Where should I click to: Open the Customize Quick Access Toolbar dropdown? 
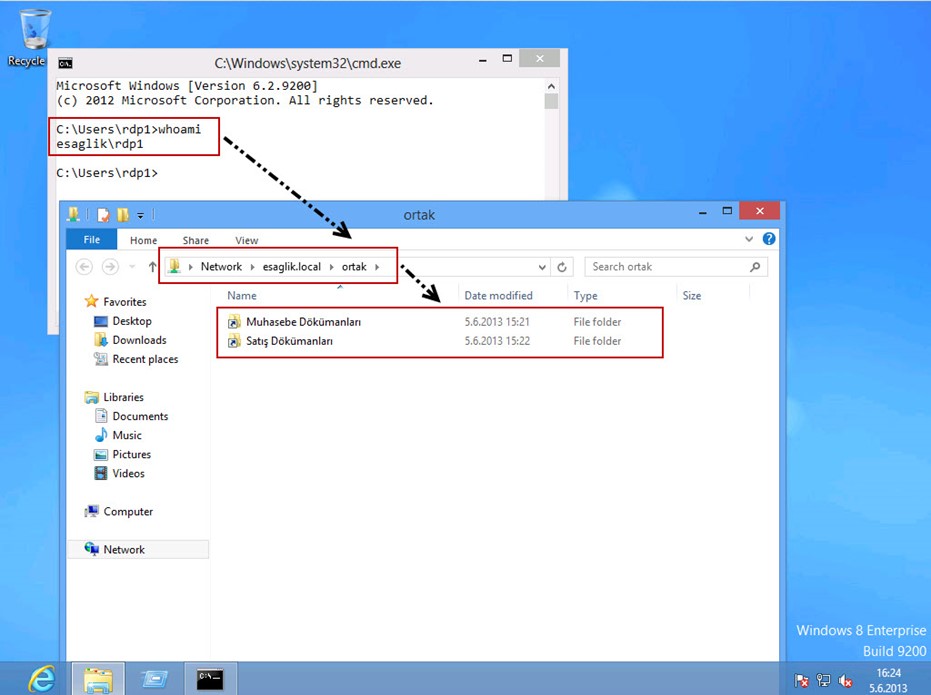pos(141,215)
